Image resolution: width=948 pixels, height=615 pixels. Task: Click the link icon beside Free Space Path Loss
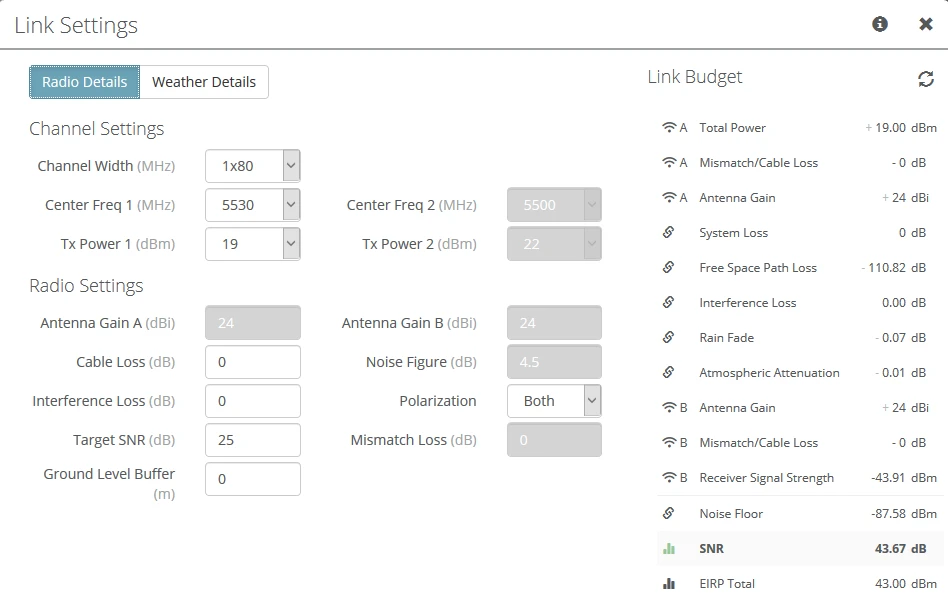669,268
